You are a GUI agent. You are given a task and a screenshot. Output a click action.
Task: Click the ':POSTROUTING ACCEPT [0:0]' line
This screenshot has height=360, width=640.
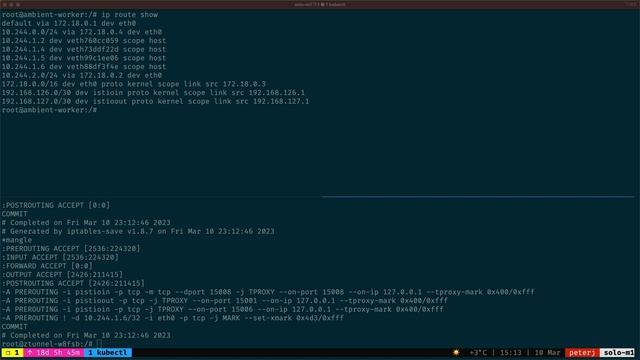56,205
